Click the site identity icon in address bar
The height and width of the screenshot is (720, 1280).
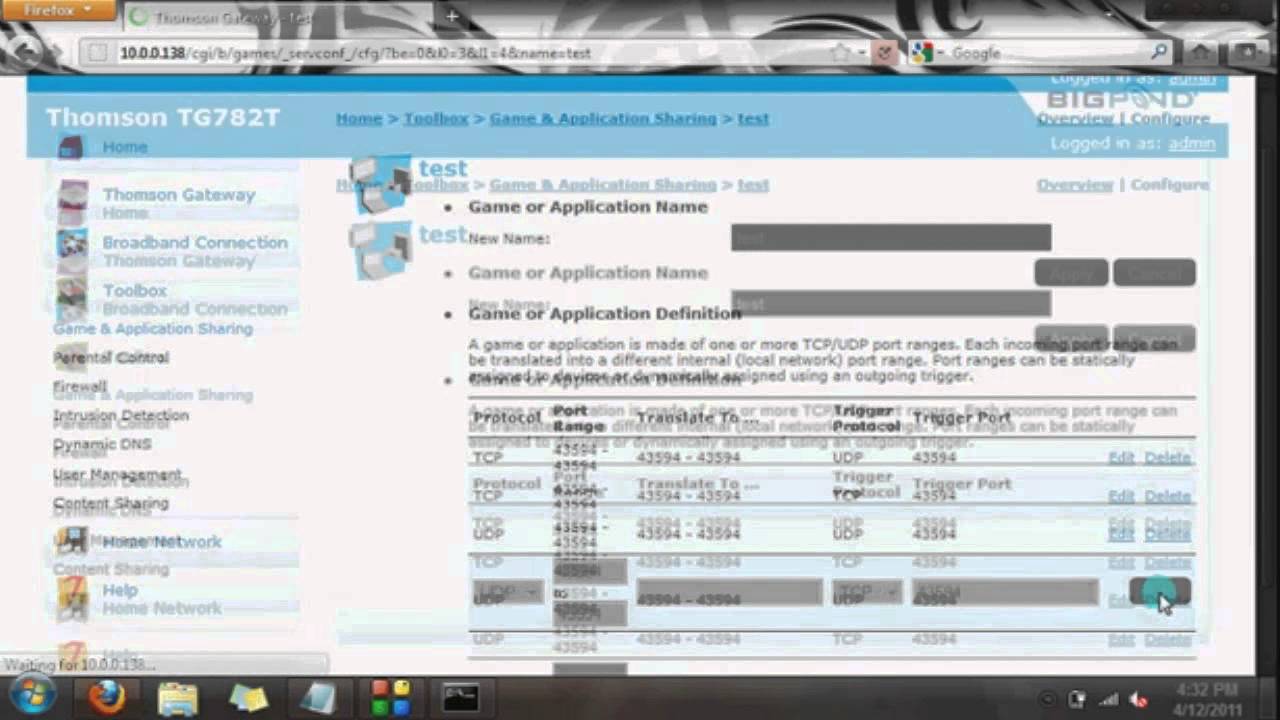point(97,53)
